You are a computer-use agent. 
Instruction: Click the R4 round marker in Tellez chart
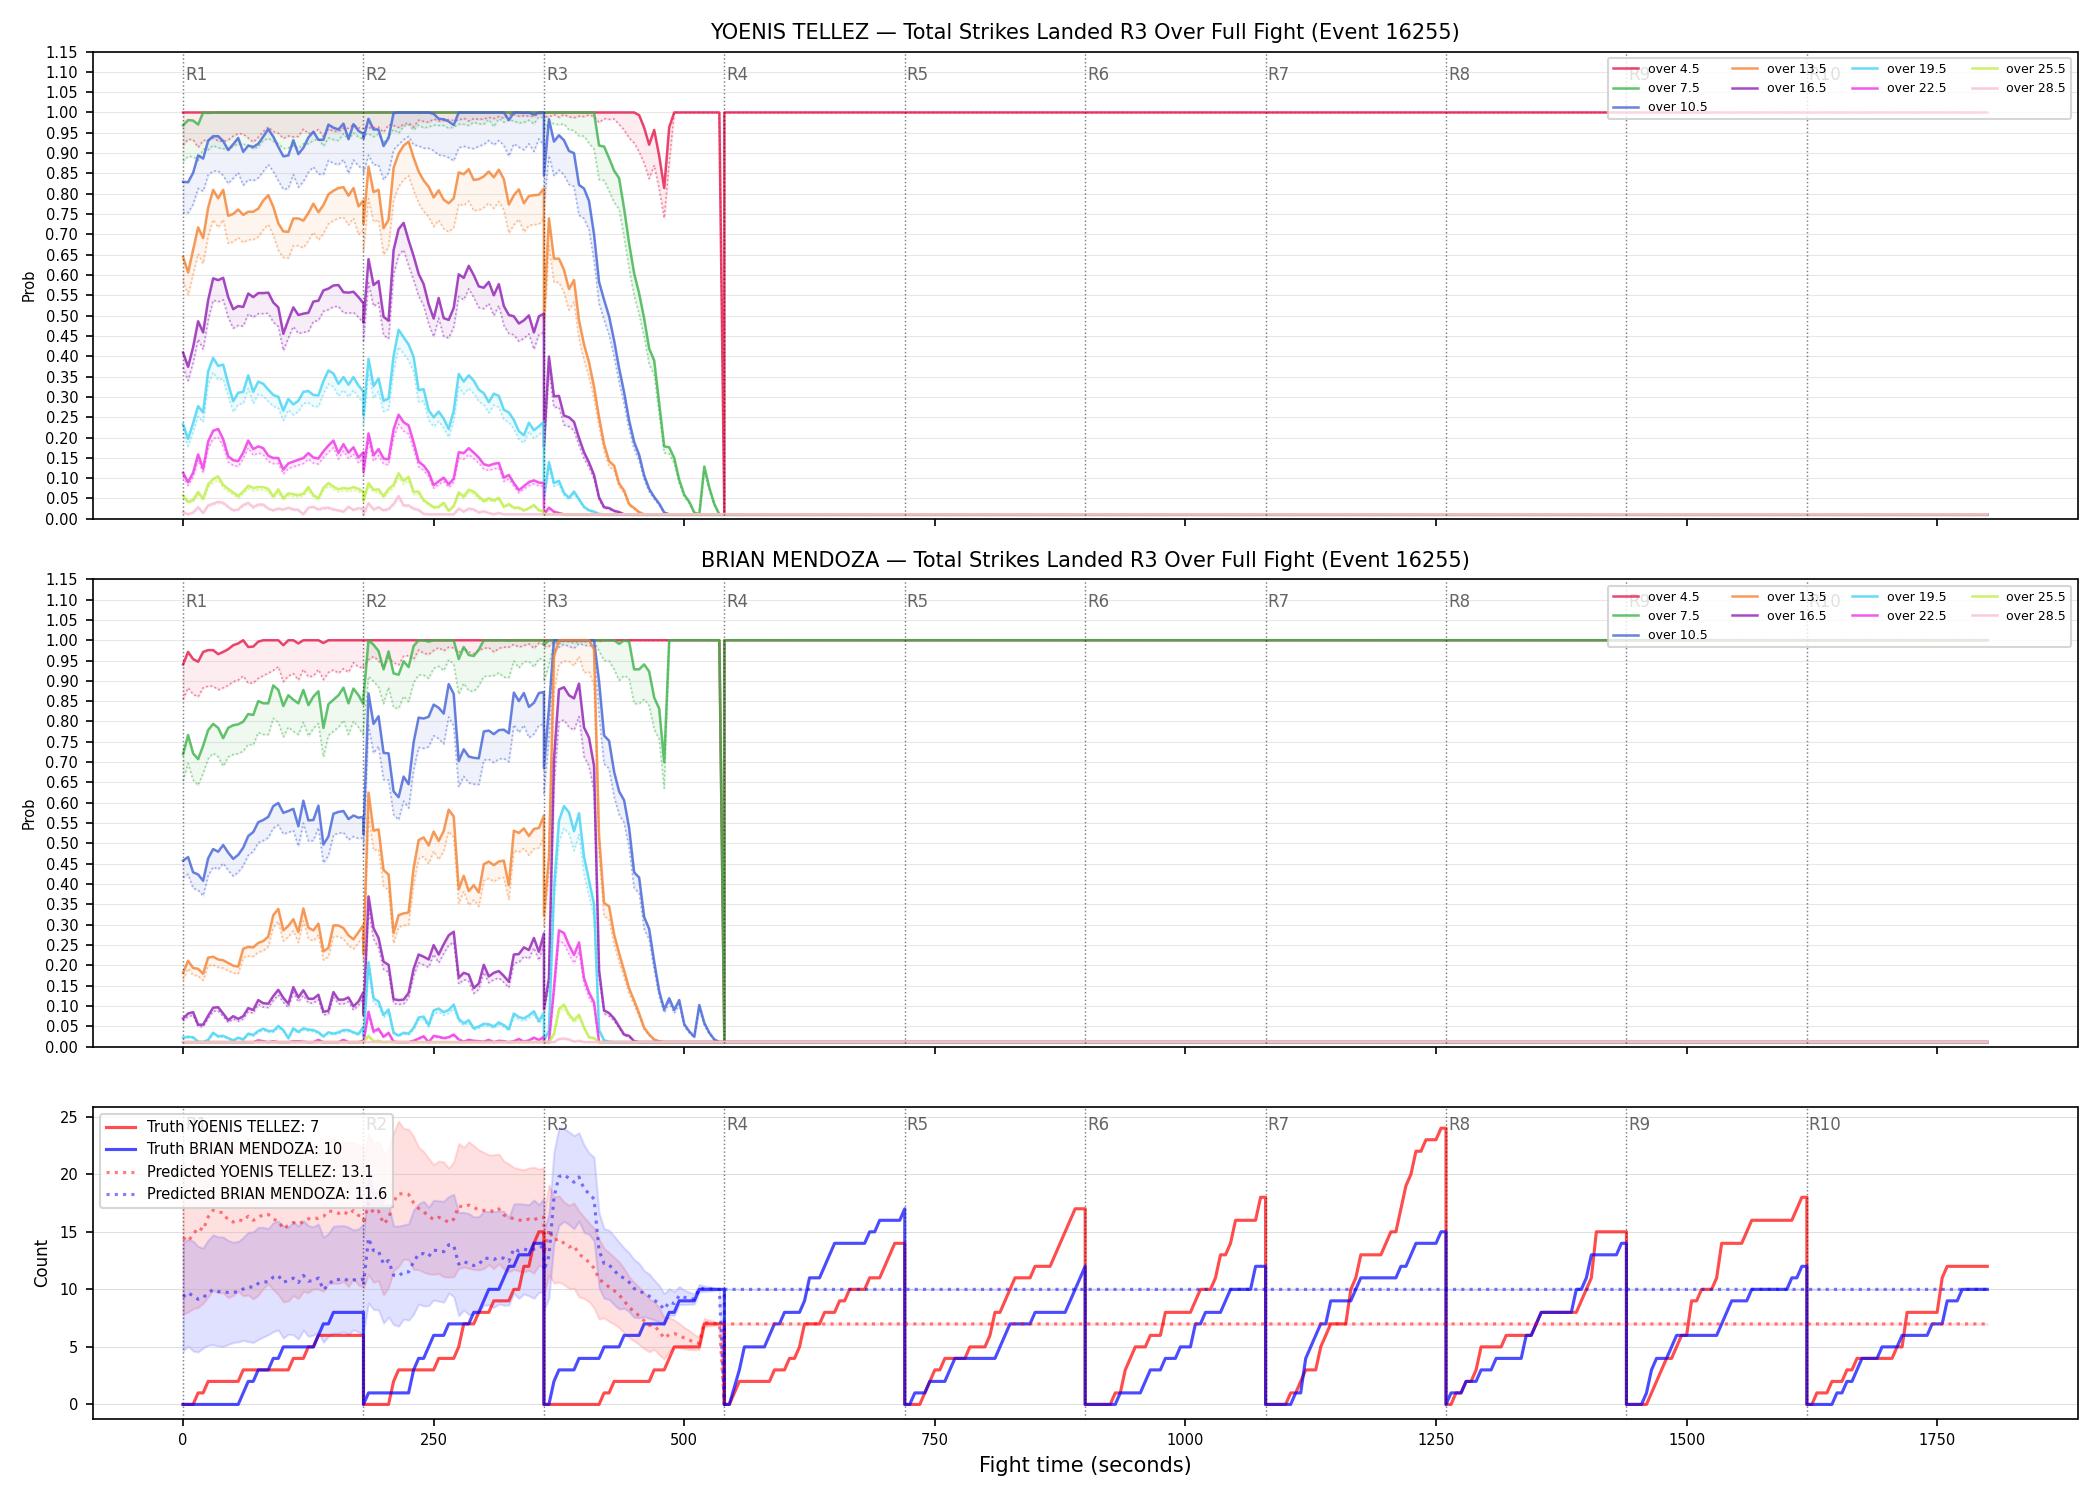point(737,74)
